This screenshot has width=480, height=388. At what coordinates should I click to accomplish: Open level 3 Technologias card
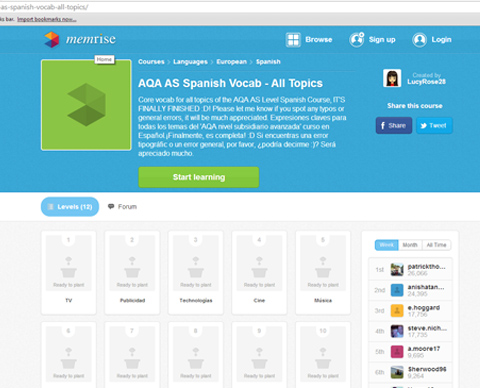coord(196,273)
